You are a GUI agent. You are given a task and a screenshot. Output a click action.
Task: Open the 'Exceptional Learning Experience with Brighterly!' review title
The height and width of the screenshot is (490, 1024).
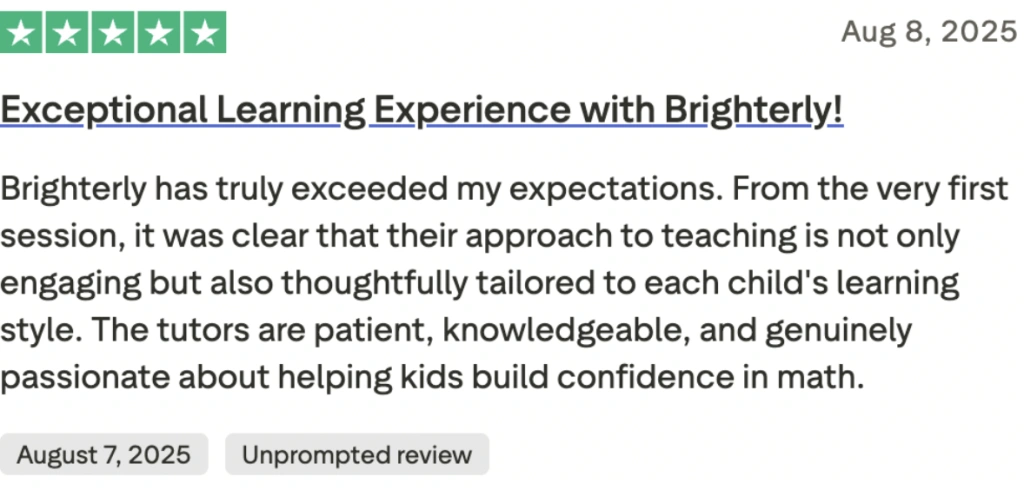pyautogui.click(x=421, y=110)
